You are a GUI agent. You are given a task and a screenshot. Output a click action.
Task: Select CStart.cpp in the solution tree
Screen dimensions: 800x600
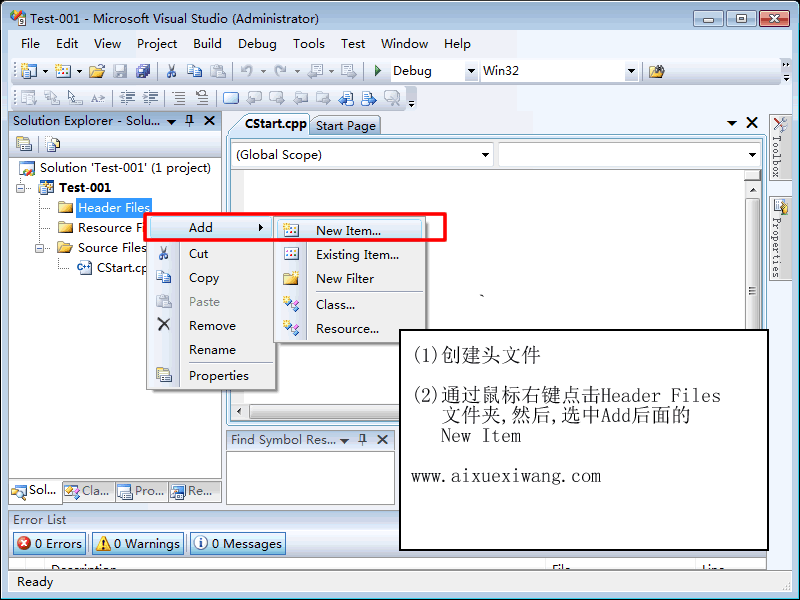(120, 268)
